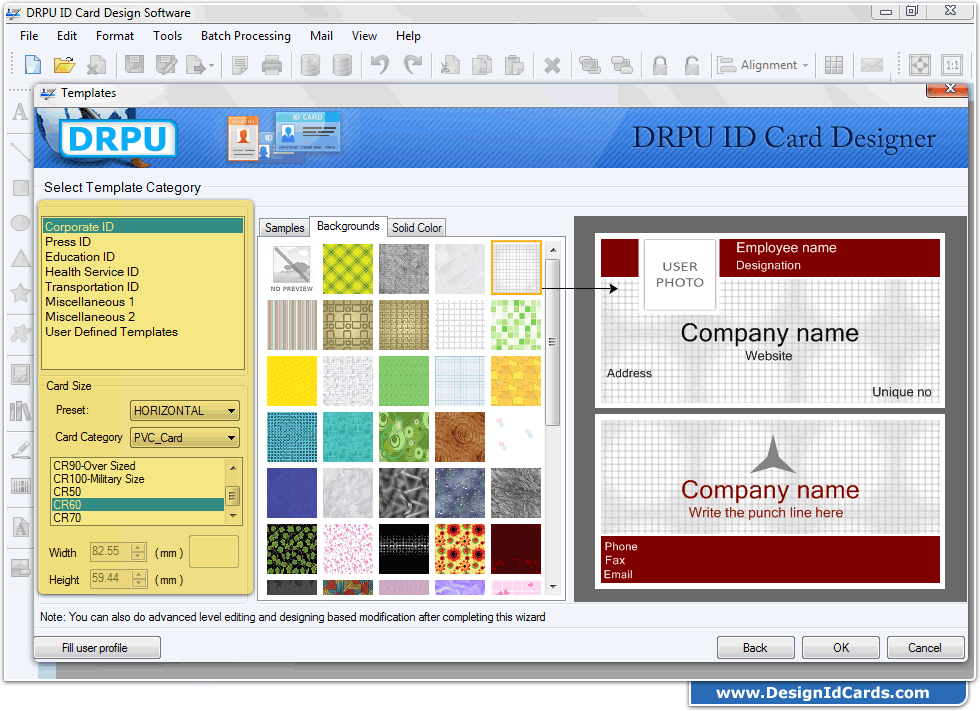Click the Fill user profile button
The width and height of the screenshot is (980, 711).
96,647
